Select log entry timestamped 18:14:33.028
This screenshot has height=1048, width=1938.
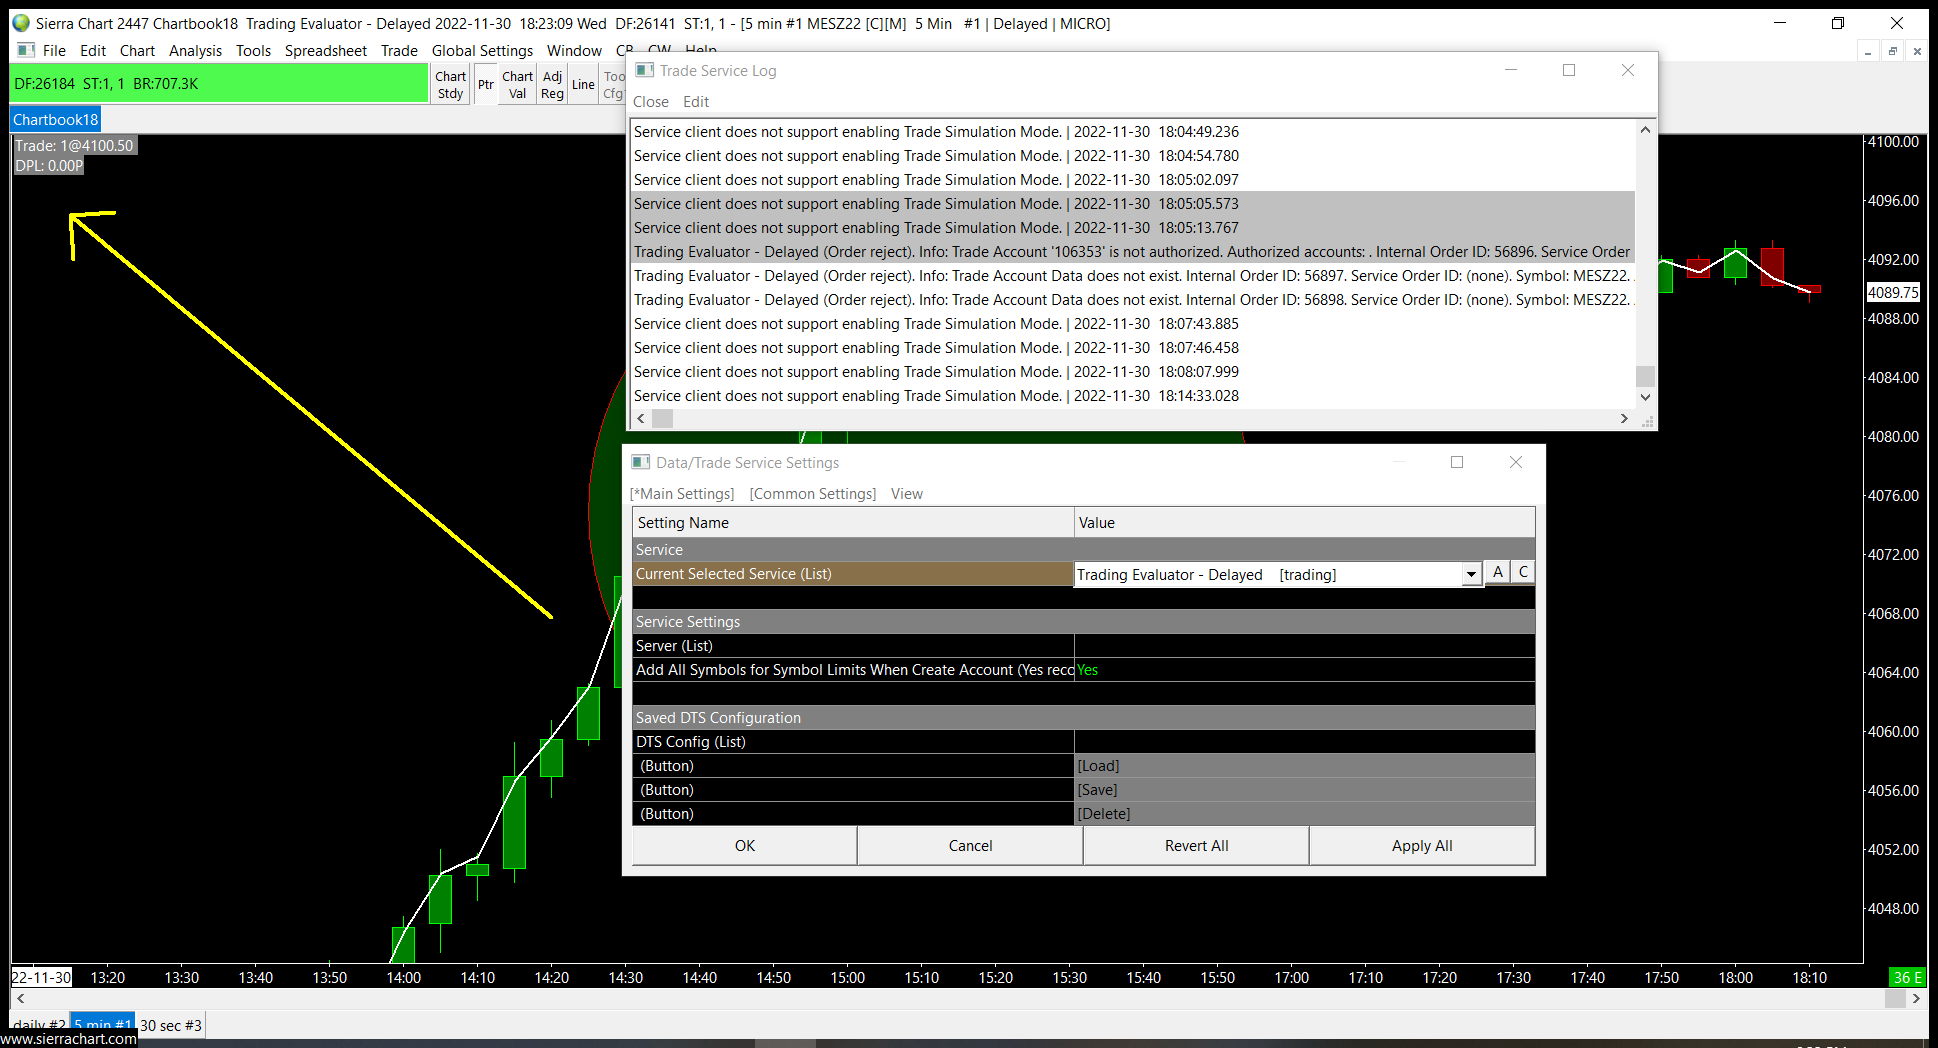click(1133, 396)
